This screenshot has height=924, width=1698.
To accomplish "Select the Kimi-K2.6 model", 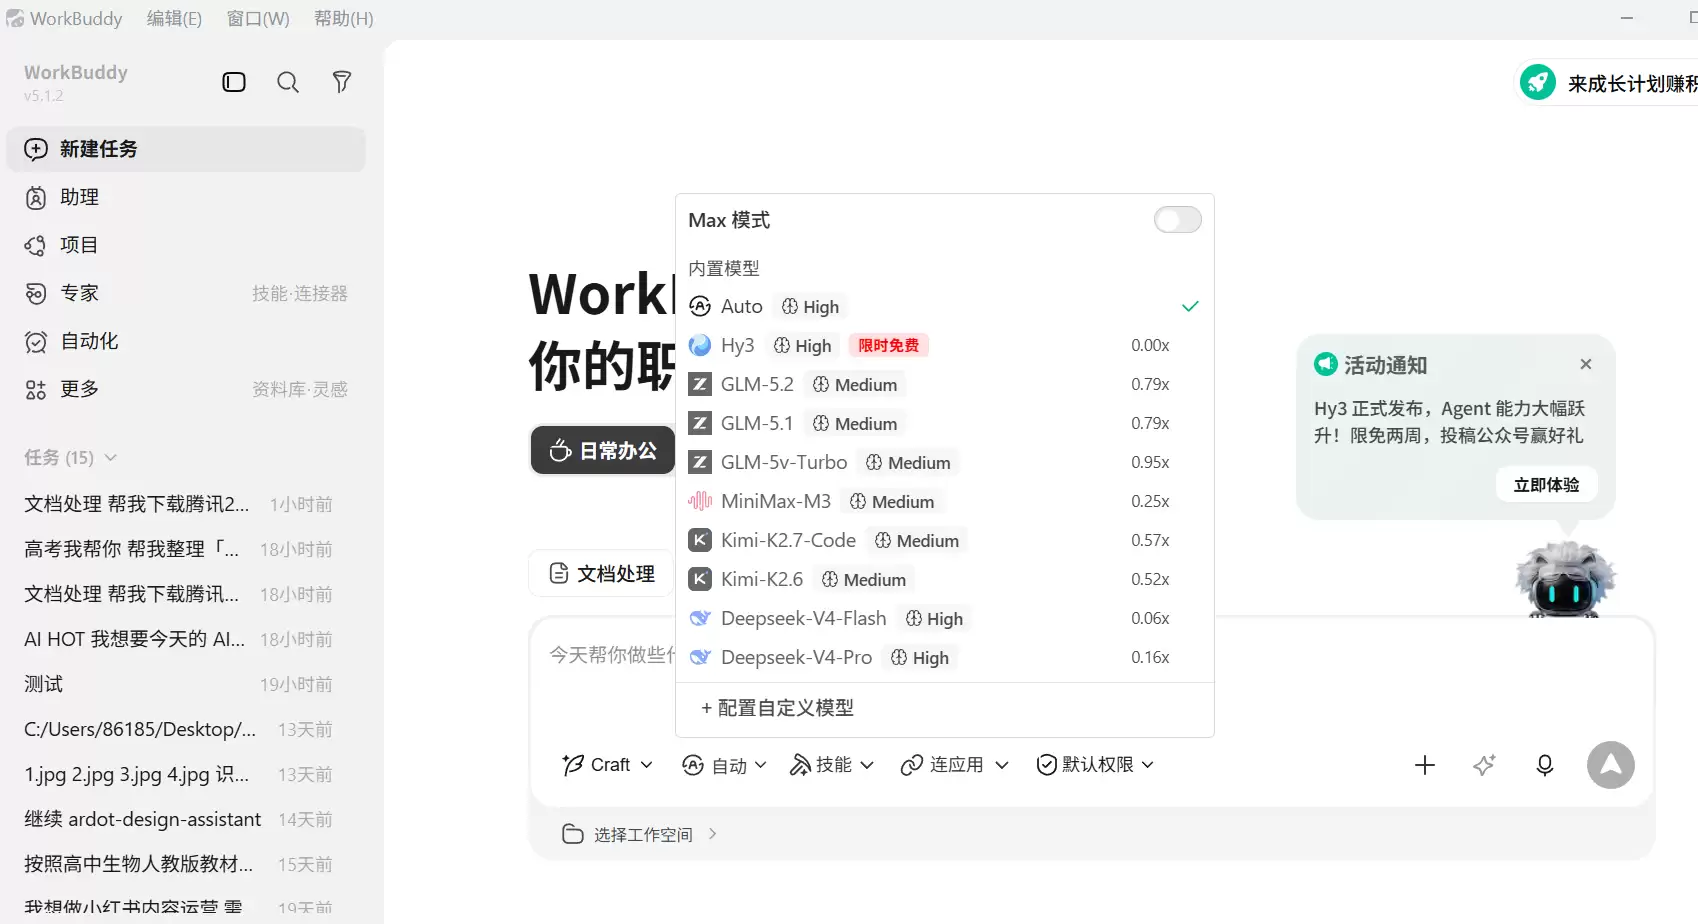I will point(945,579).
